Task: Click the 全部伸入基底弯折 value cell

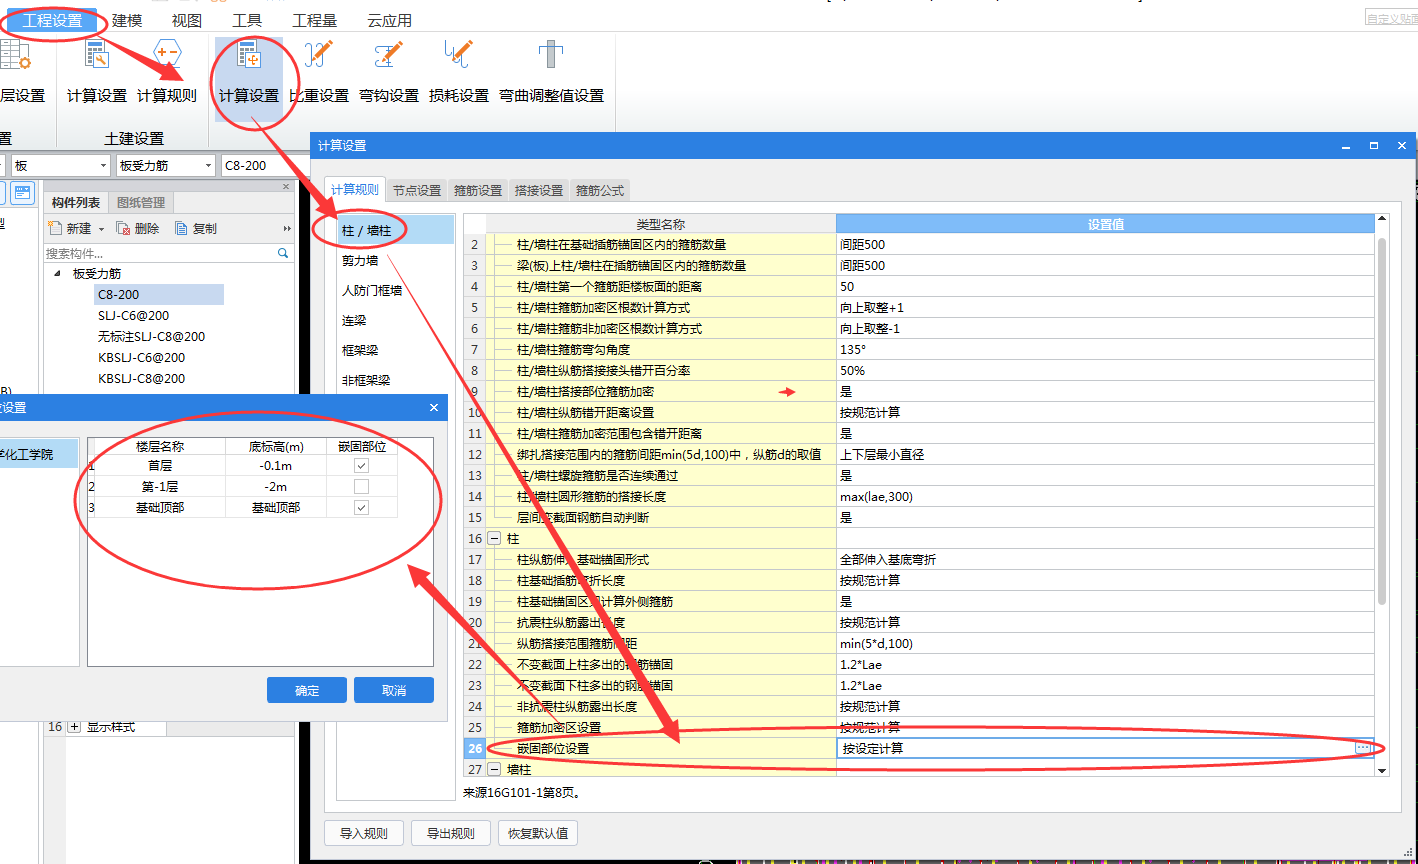Action: coord(1105,559)
